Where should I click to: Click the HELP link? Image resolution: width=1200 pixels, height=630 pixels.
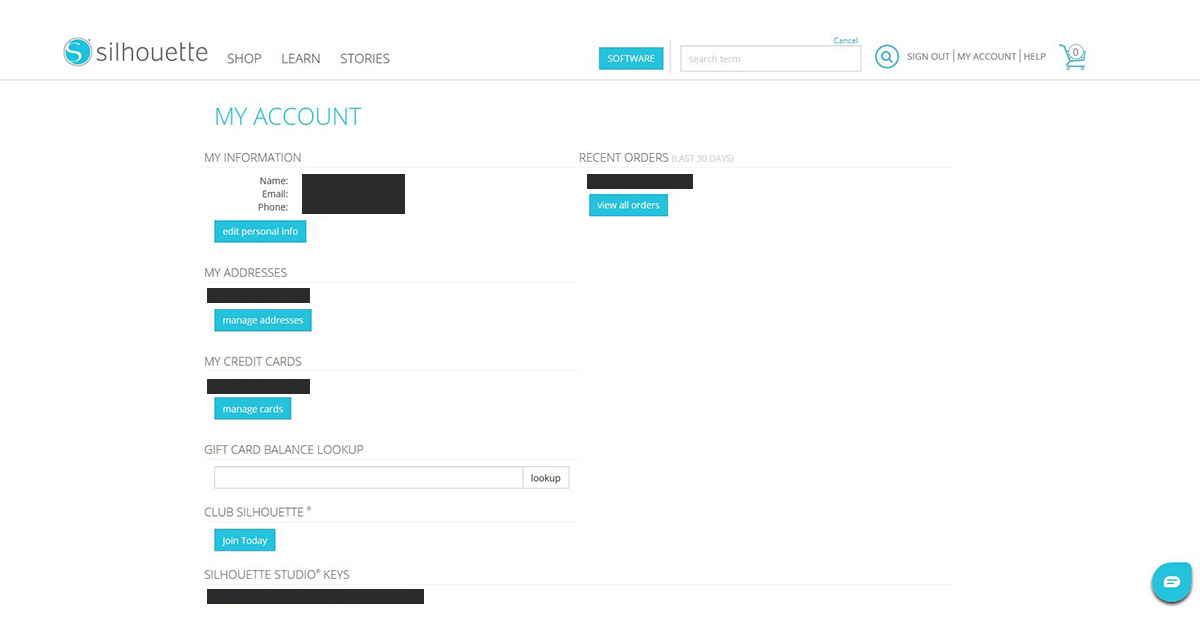pos(1034,57)
